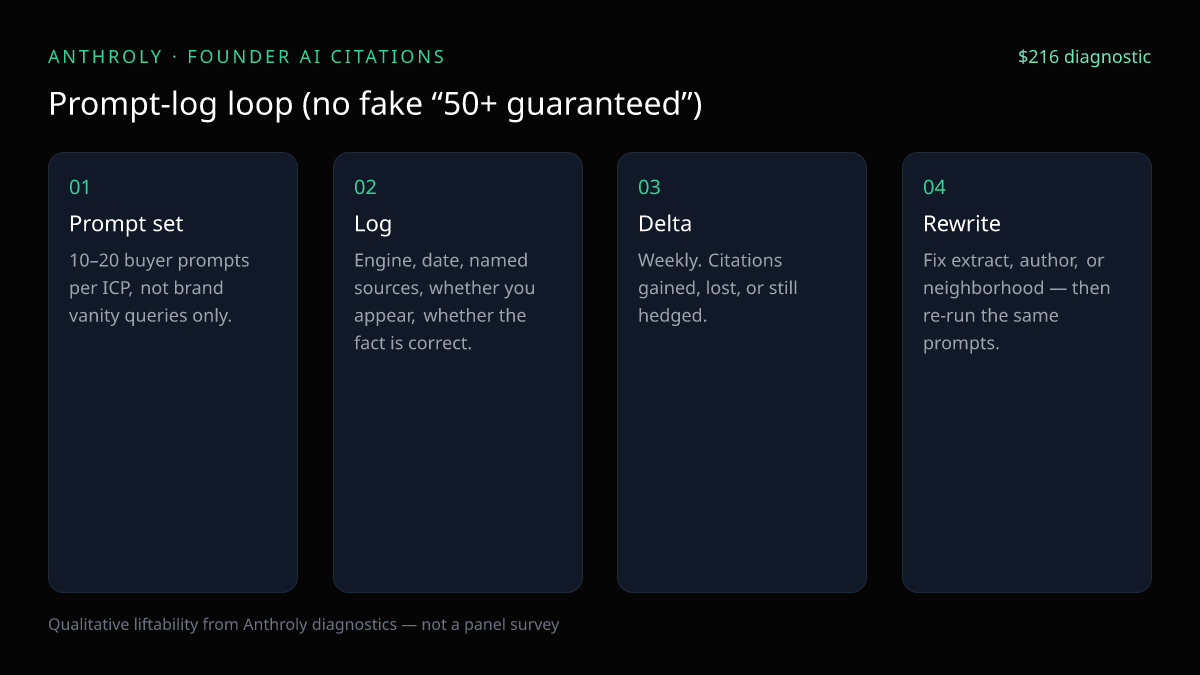Screen dimensions: 1200x675
Task: Click the 04 step number
Action: (x=934, y=187)
